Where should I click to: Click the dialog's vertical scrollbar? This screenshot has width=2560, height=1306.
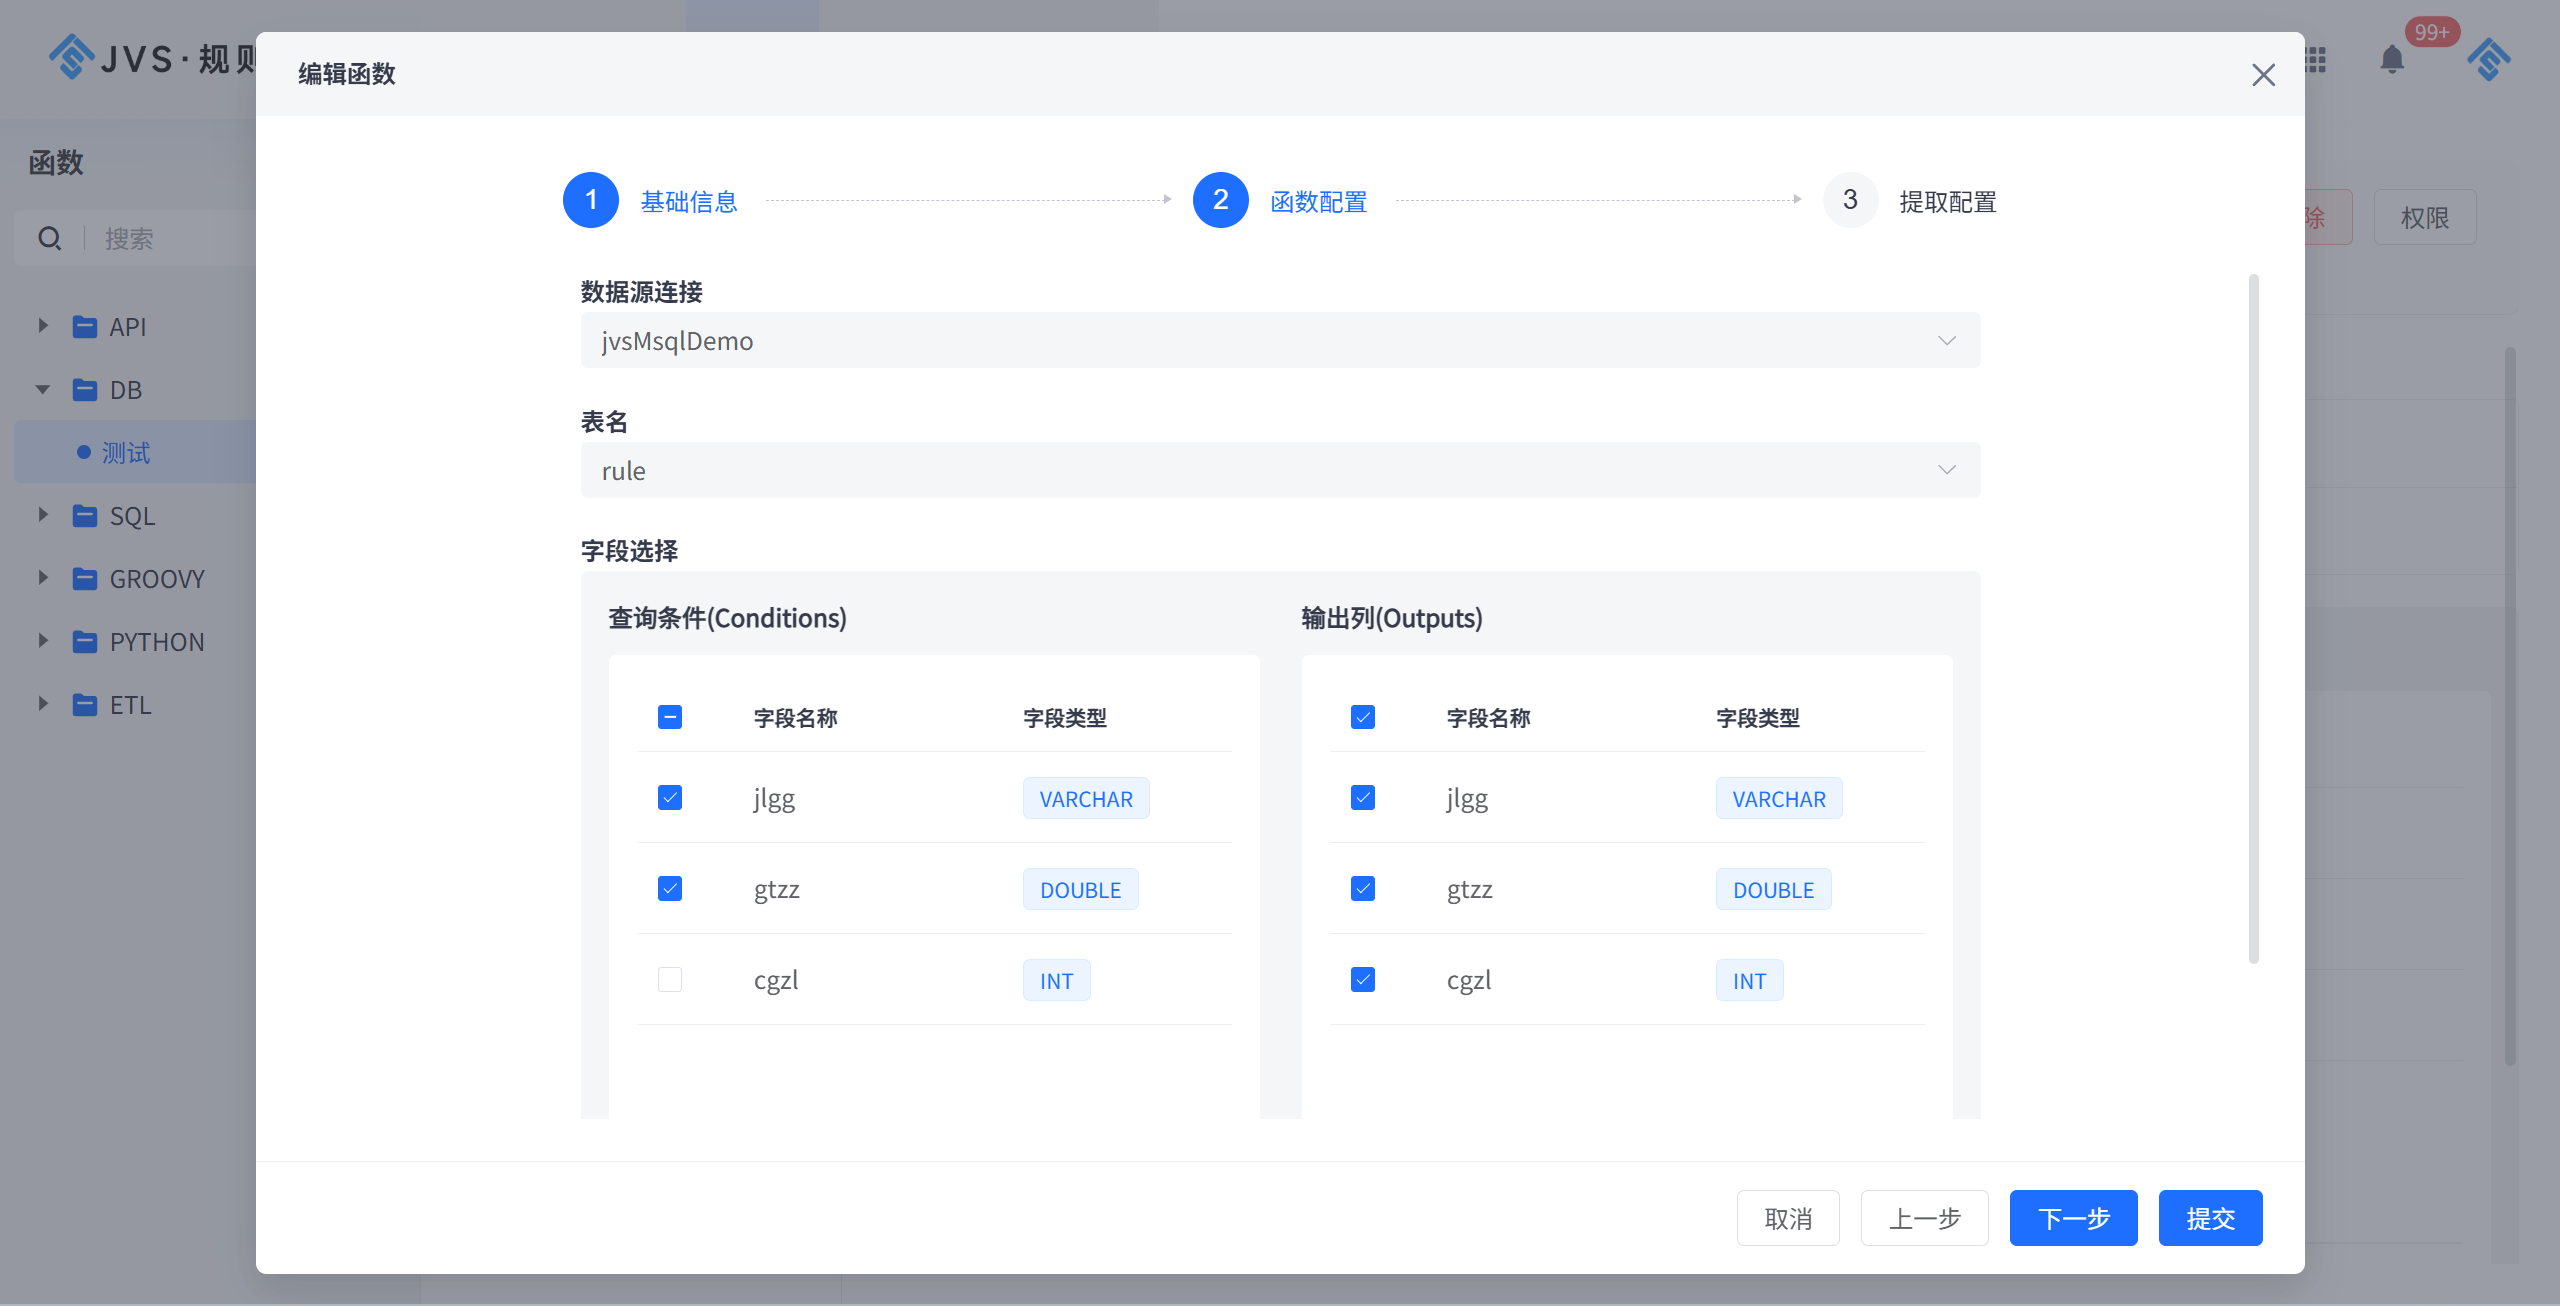pos(2254,619)
